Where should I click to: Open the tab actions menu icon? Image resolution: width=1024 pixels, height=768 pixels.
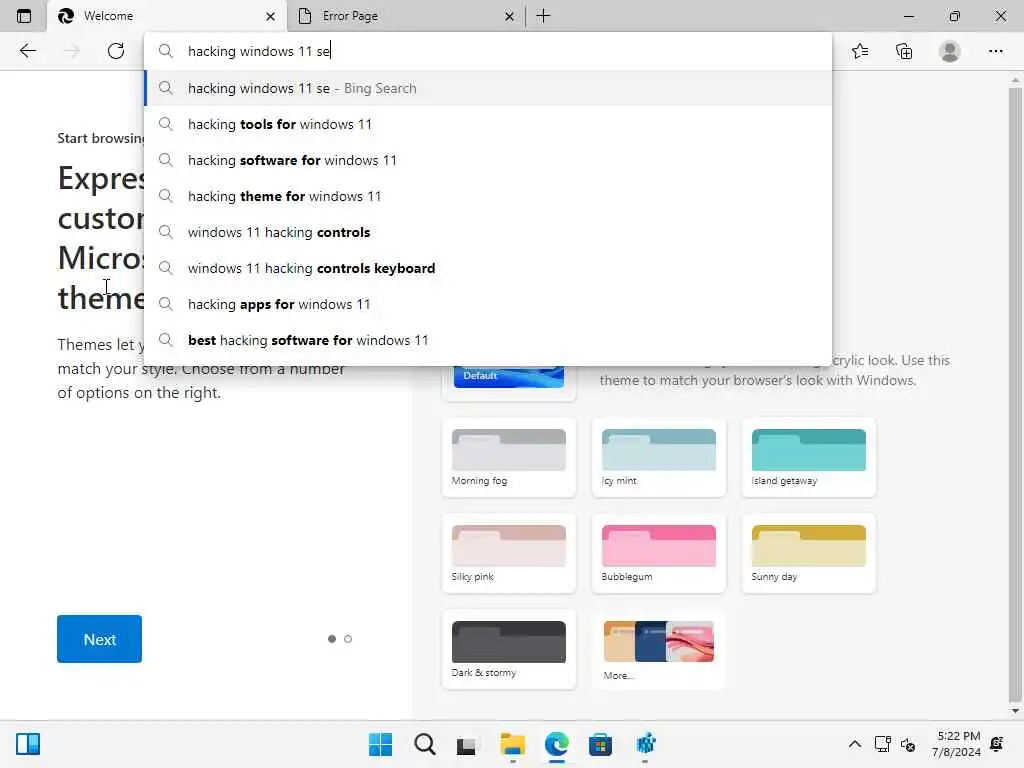(24, 16)
